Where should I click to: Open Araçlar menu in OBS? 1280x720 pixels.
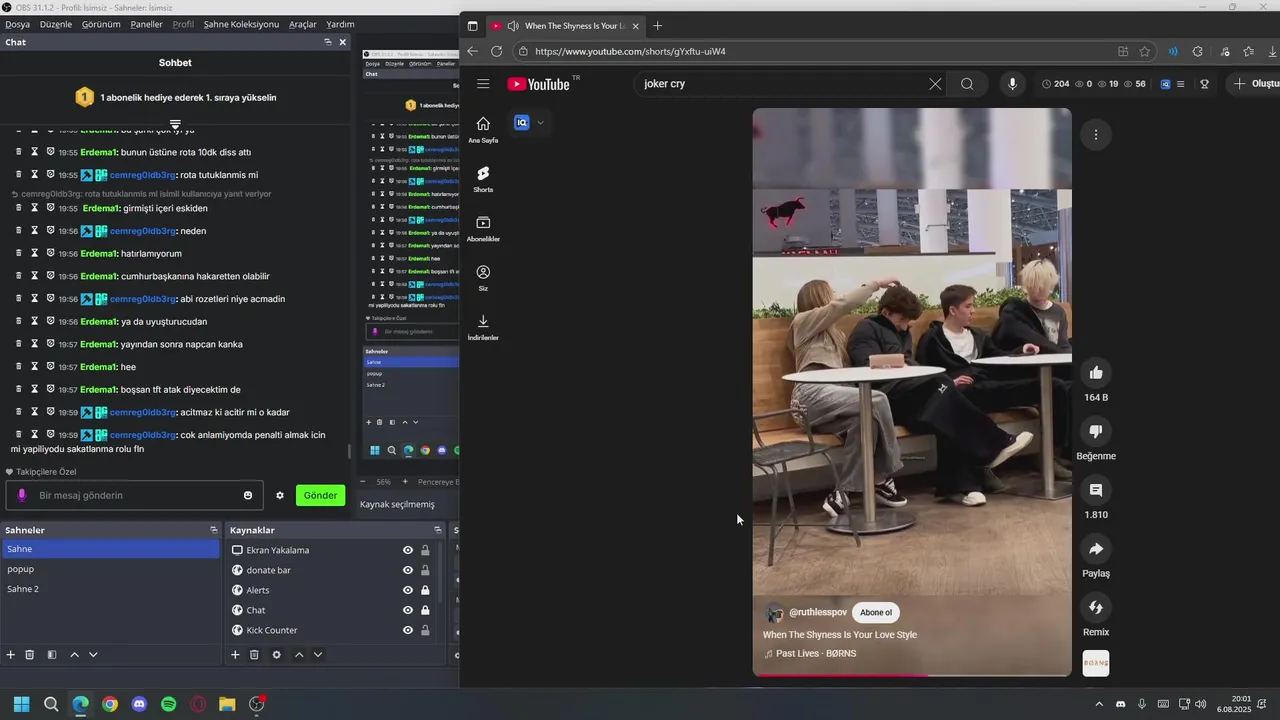(x=303, y=24)
